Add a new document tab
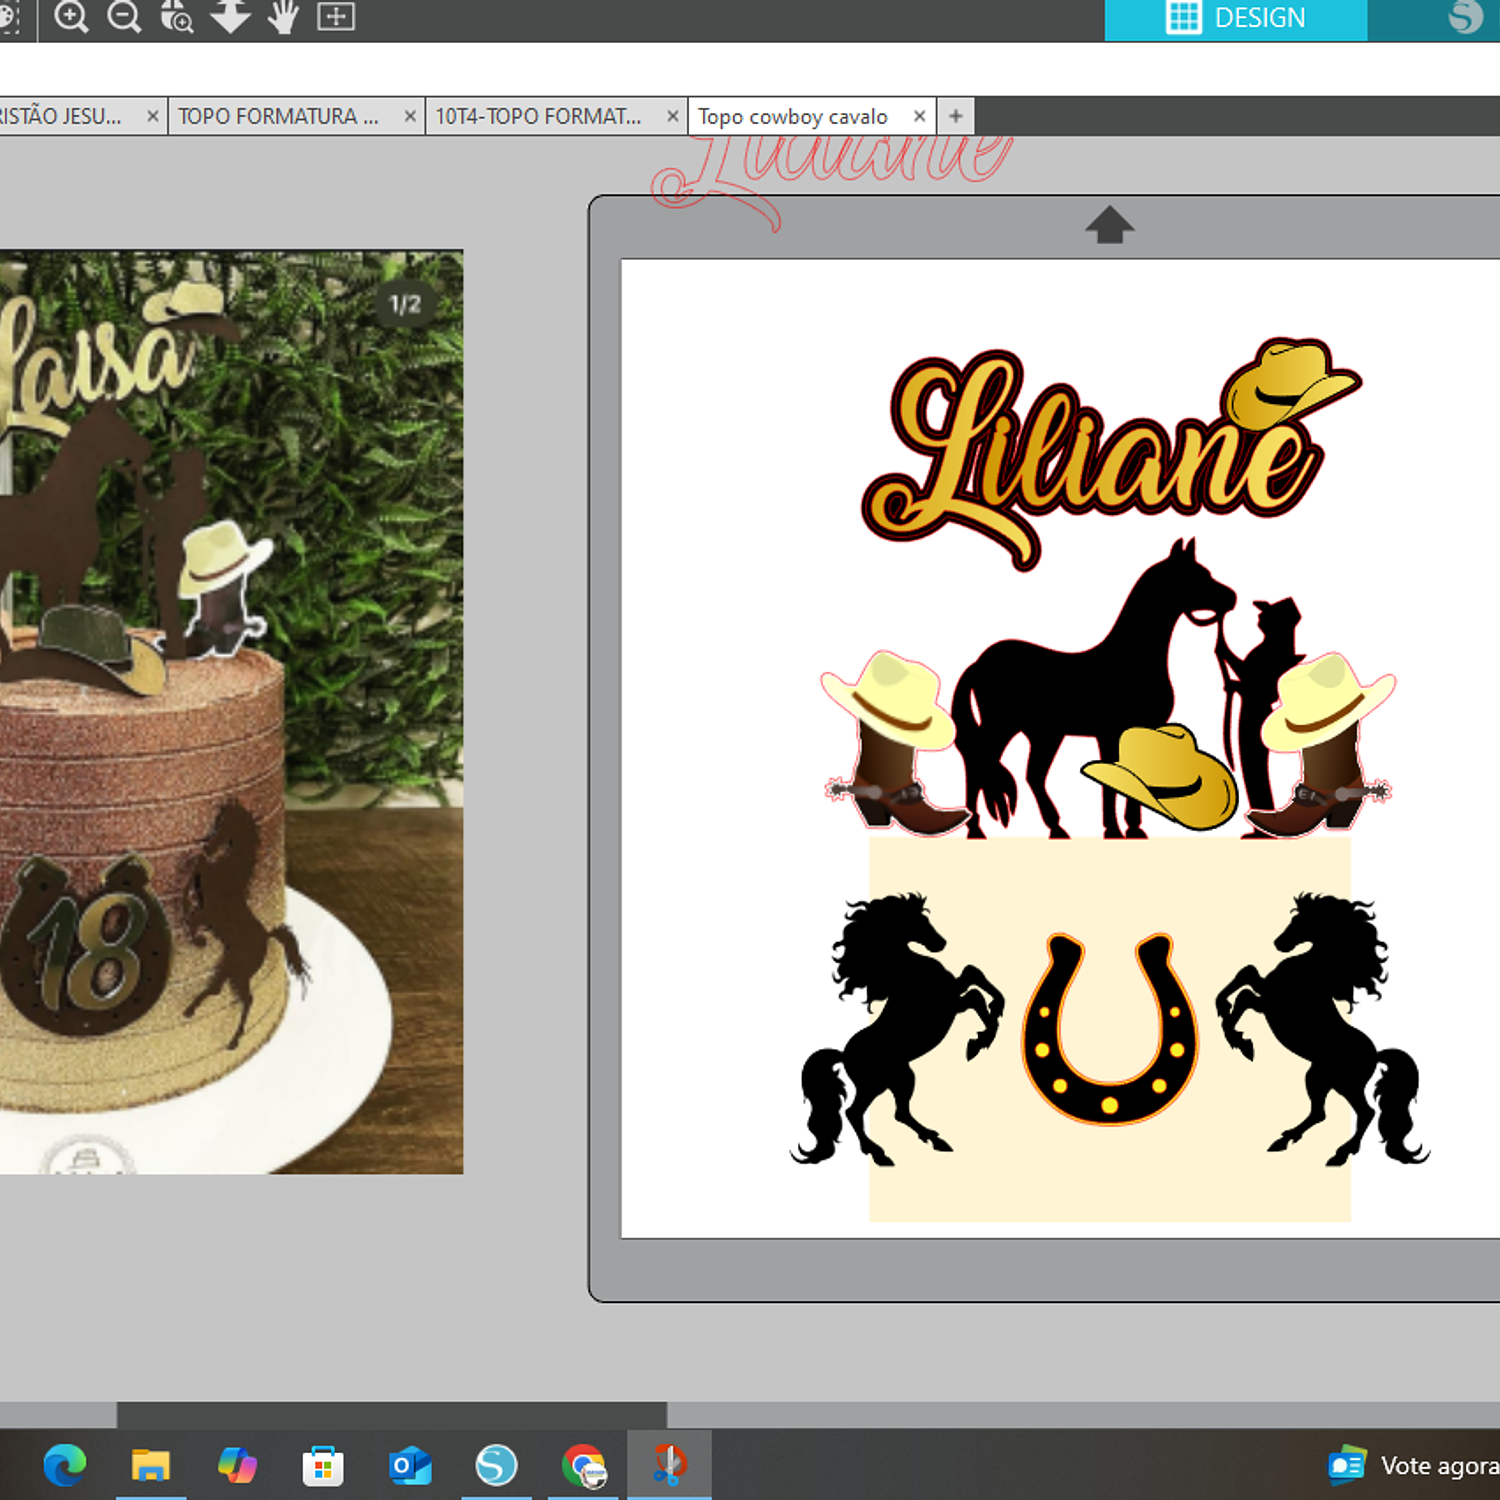This screenshot has height=1500, width=1500. click(x=956, y=117)
